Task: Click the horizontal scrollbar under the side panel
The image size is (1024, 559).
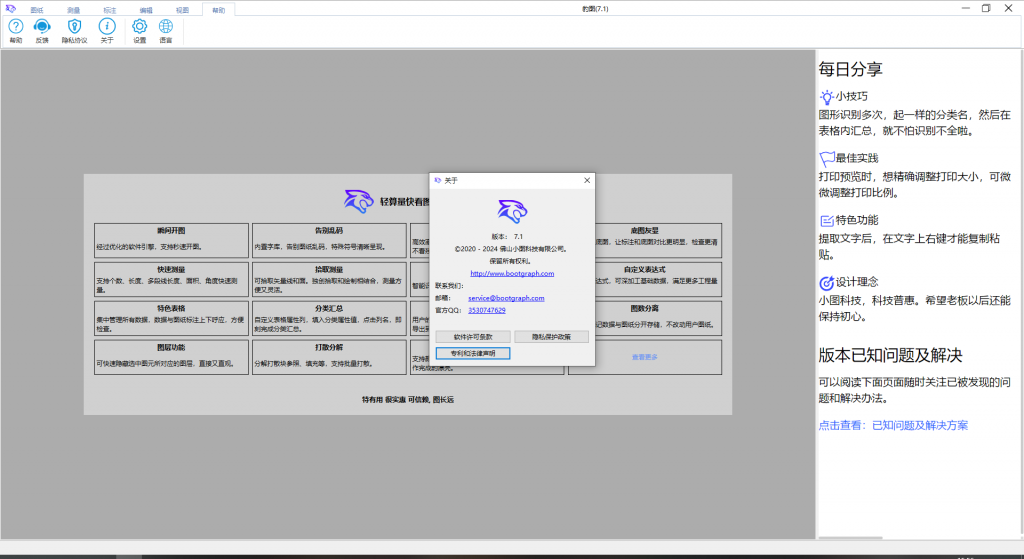Action: pyautogui.click(x=850, y=538)
